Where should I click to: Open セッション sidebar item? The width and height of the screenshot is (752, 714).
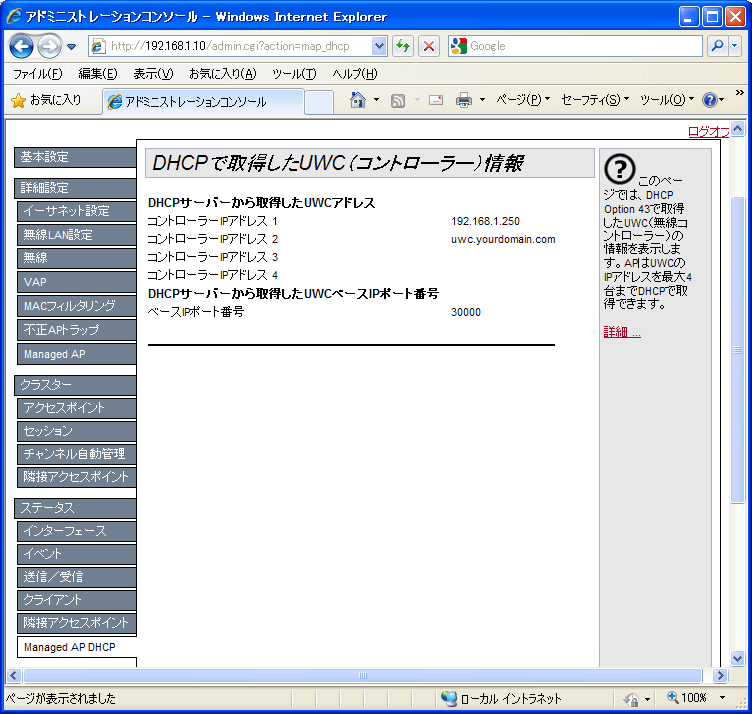pyautogui.click(x=77, y=431)
